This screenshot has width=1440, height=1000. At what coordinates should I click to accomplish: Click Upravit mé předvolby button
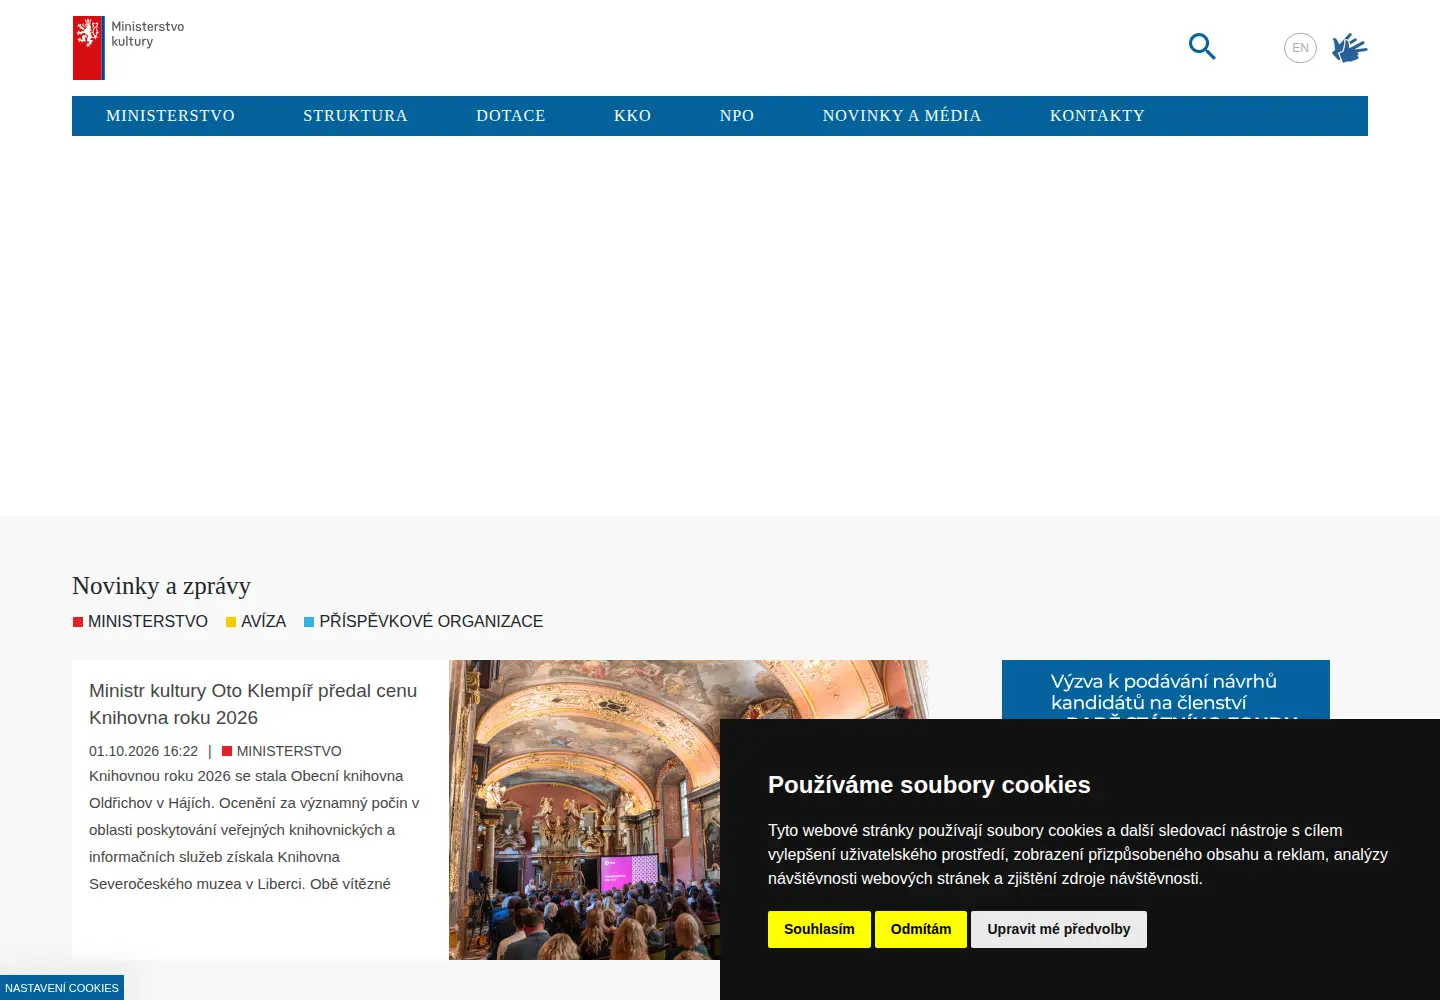click(1059, 929)
